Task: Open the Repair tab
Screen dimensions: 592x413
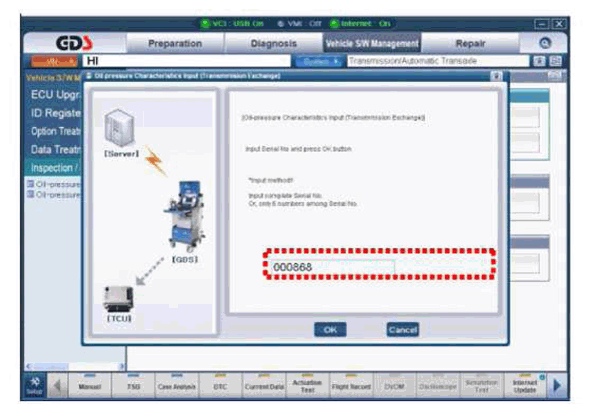Action: coord(470,43)
